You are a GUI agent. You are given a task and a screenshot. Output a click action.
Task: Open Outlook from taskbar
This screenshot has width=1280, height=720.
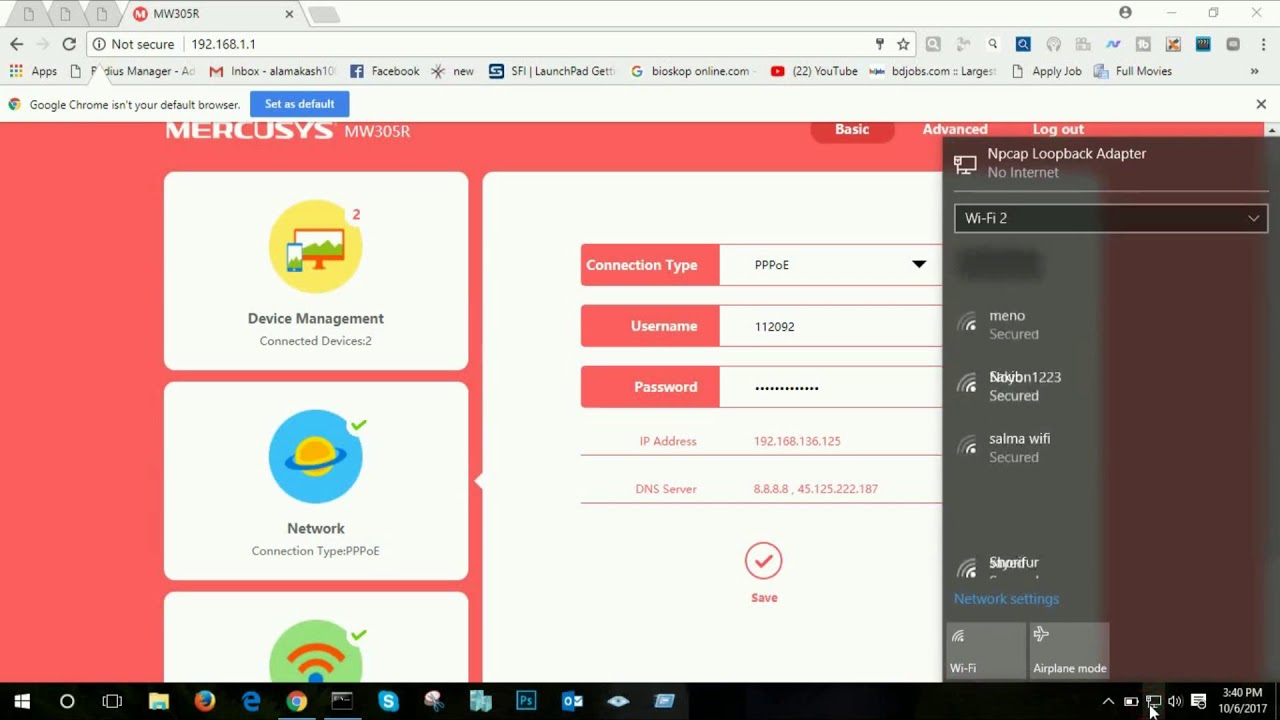pos(572,701)
